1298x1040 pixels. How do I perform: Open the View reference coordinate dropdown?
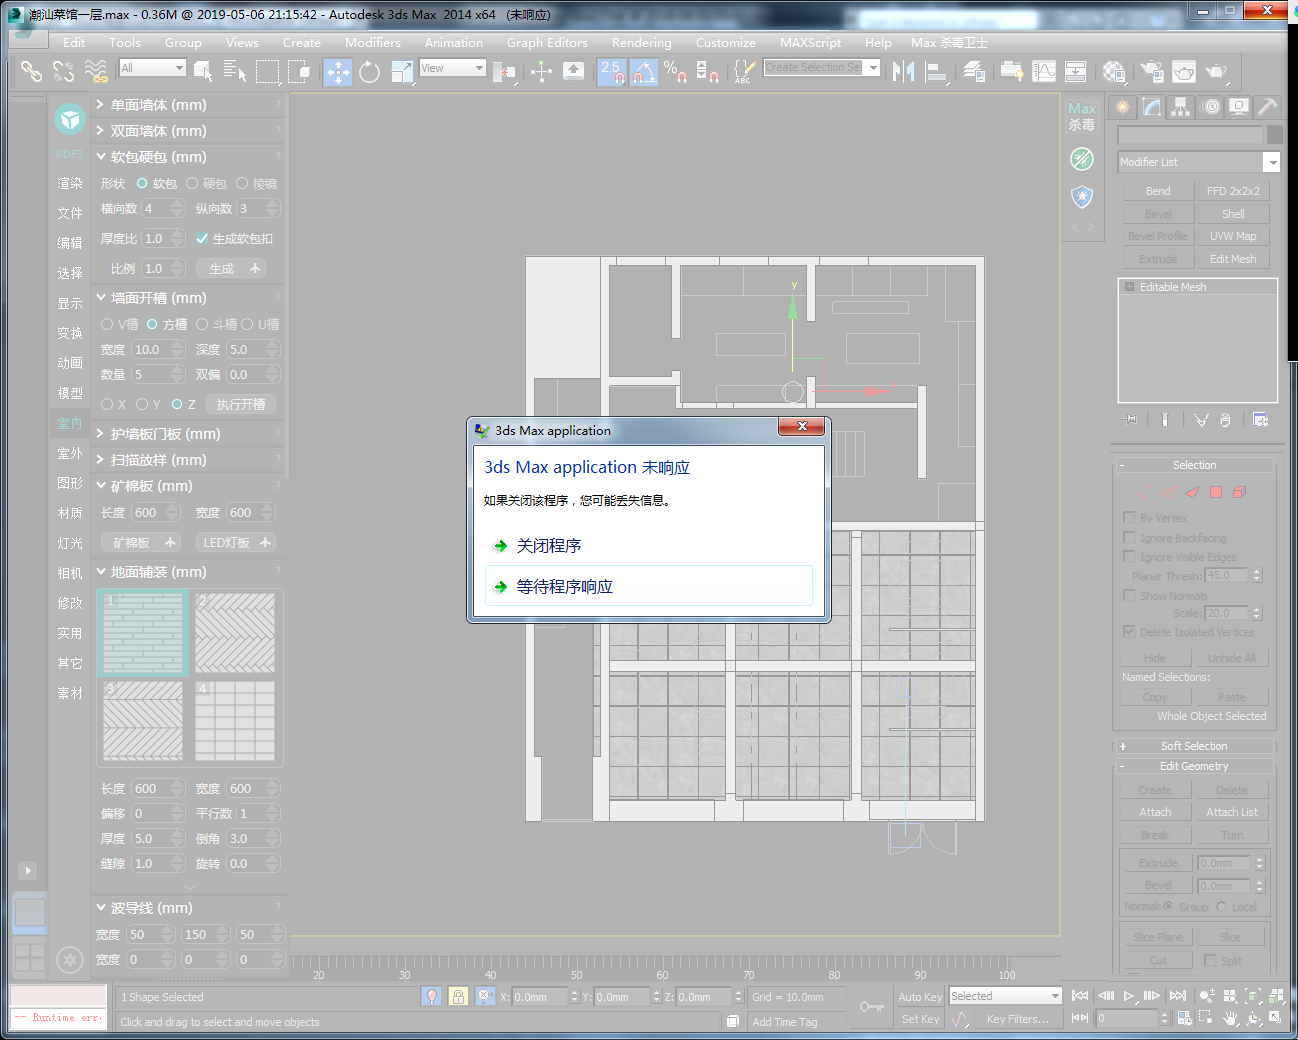(x=452, y=68)
